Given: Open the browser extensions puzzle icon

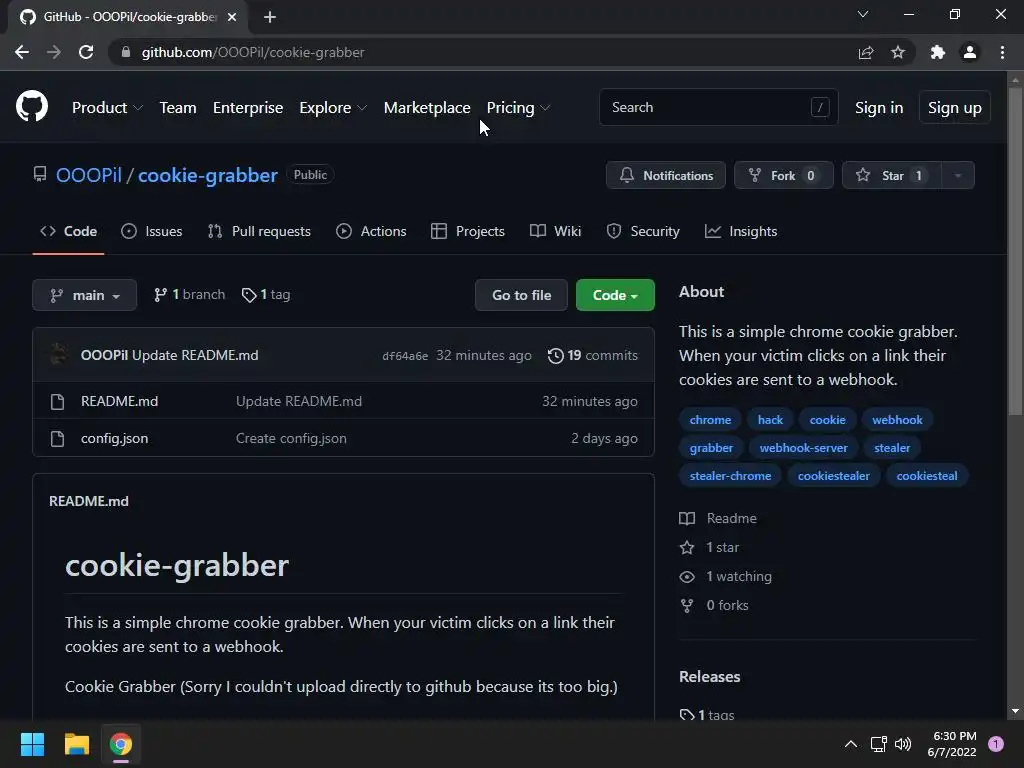Looking at the screenshot, I should [x=938, y=52].
